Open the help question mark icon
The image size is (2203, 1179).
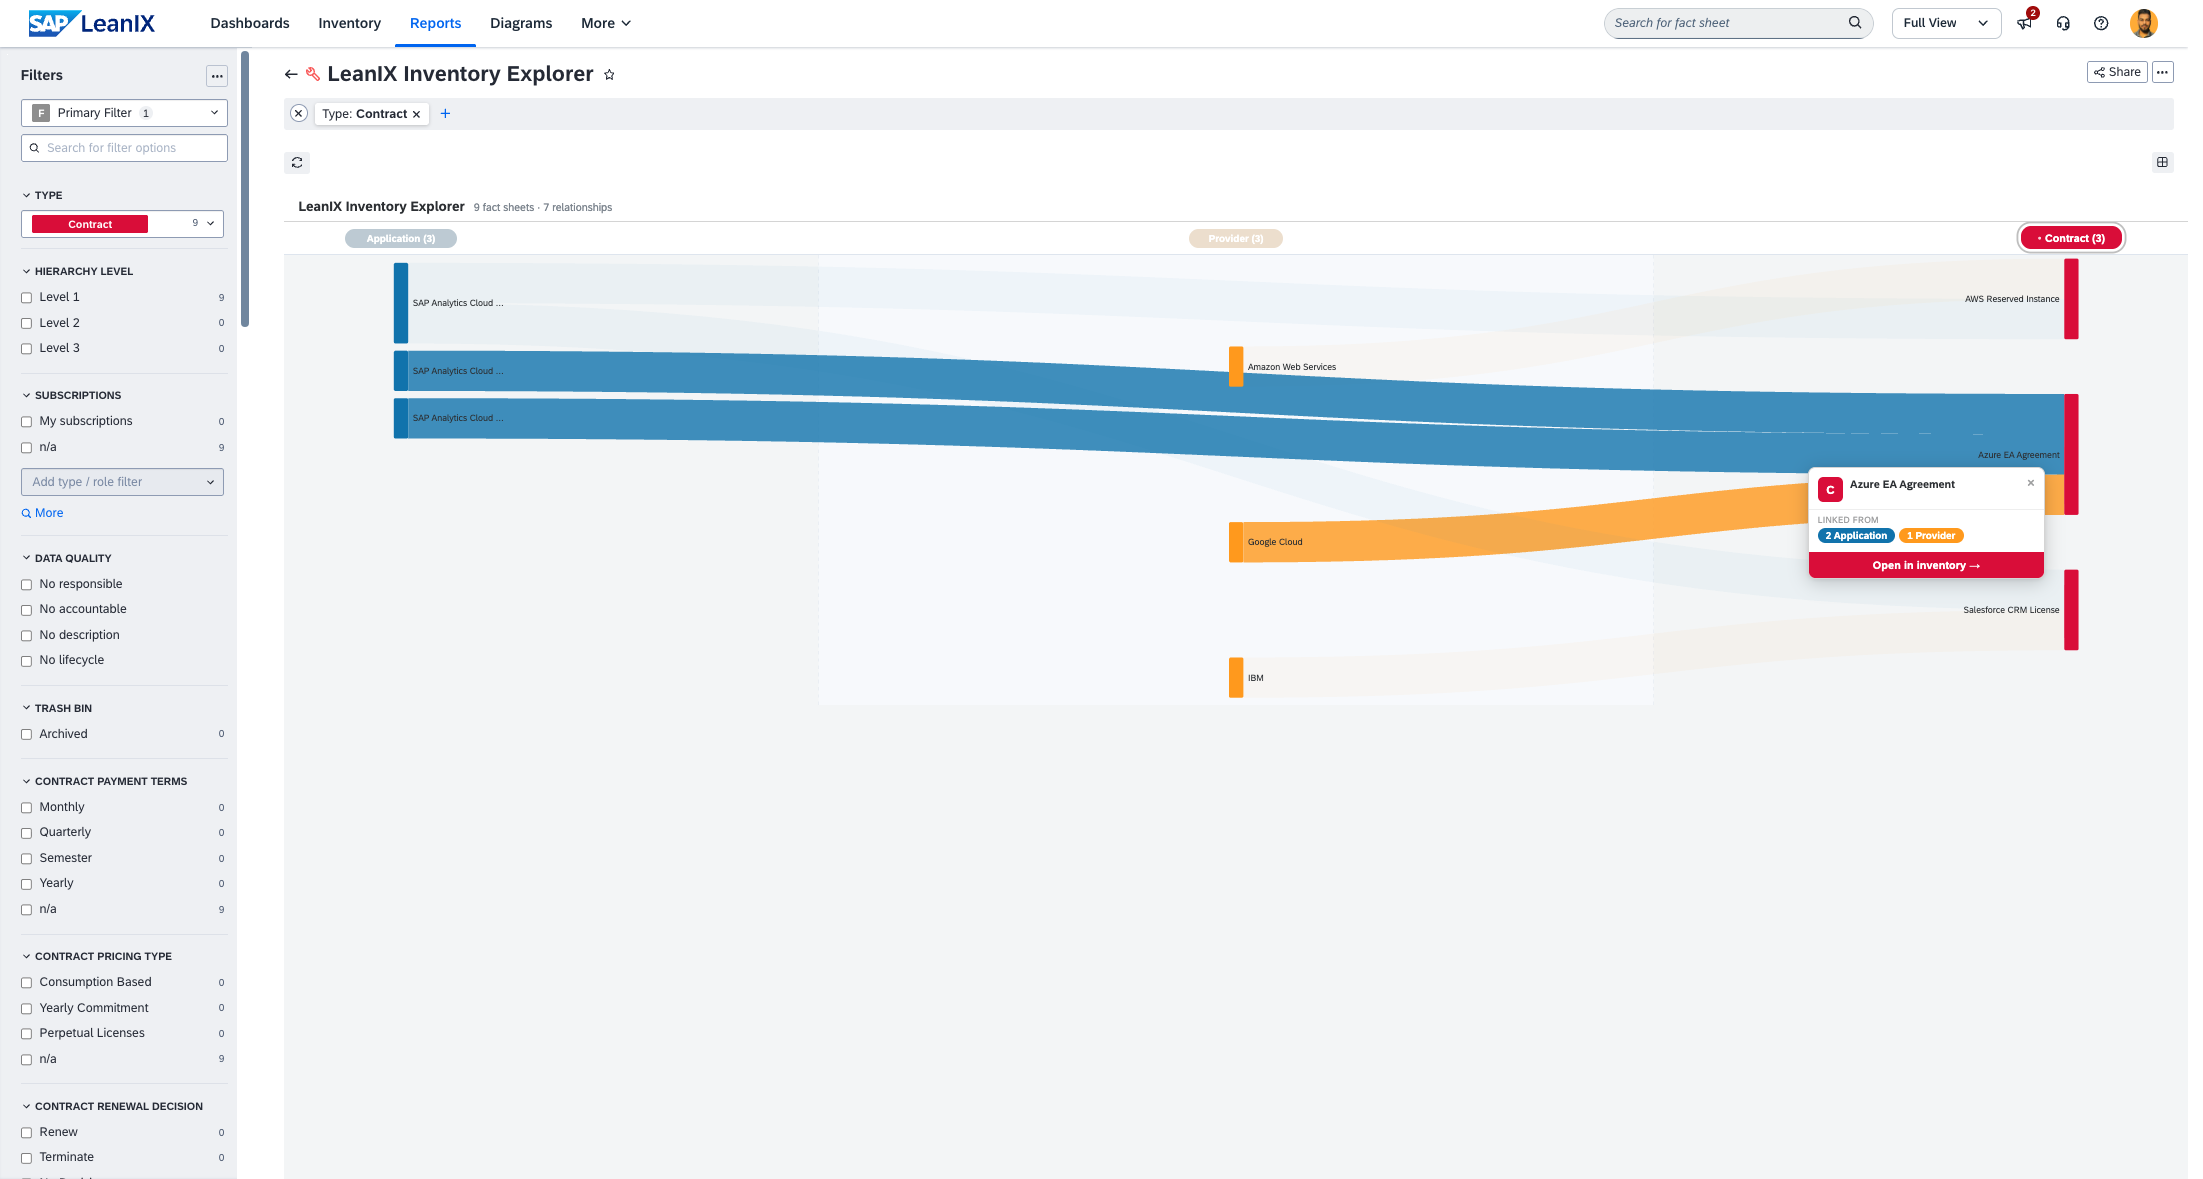click(x=2101, y=23)
